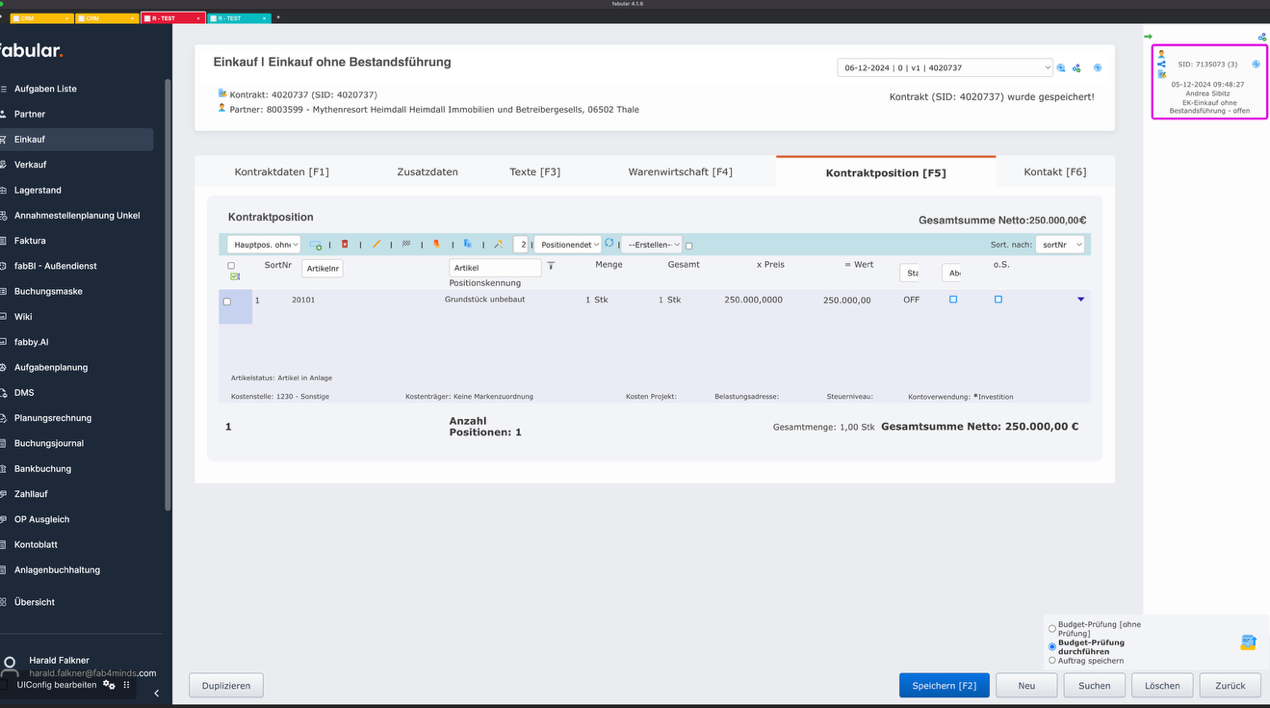Click the budget icon right of Budget-Prüfung options
The image size is (1270, 708).
pyautogui.click(x=1248, y=642)
